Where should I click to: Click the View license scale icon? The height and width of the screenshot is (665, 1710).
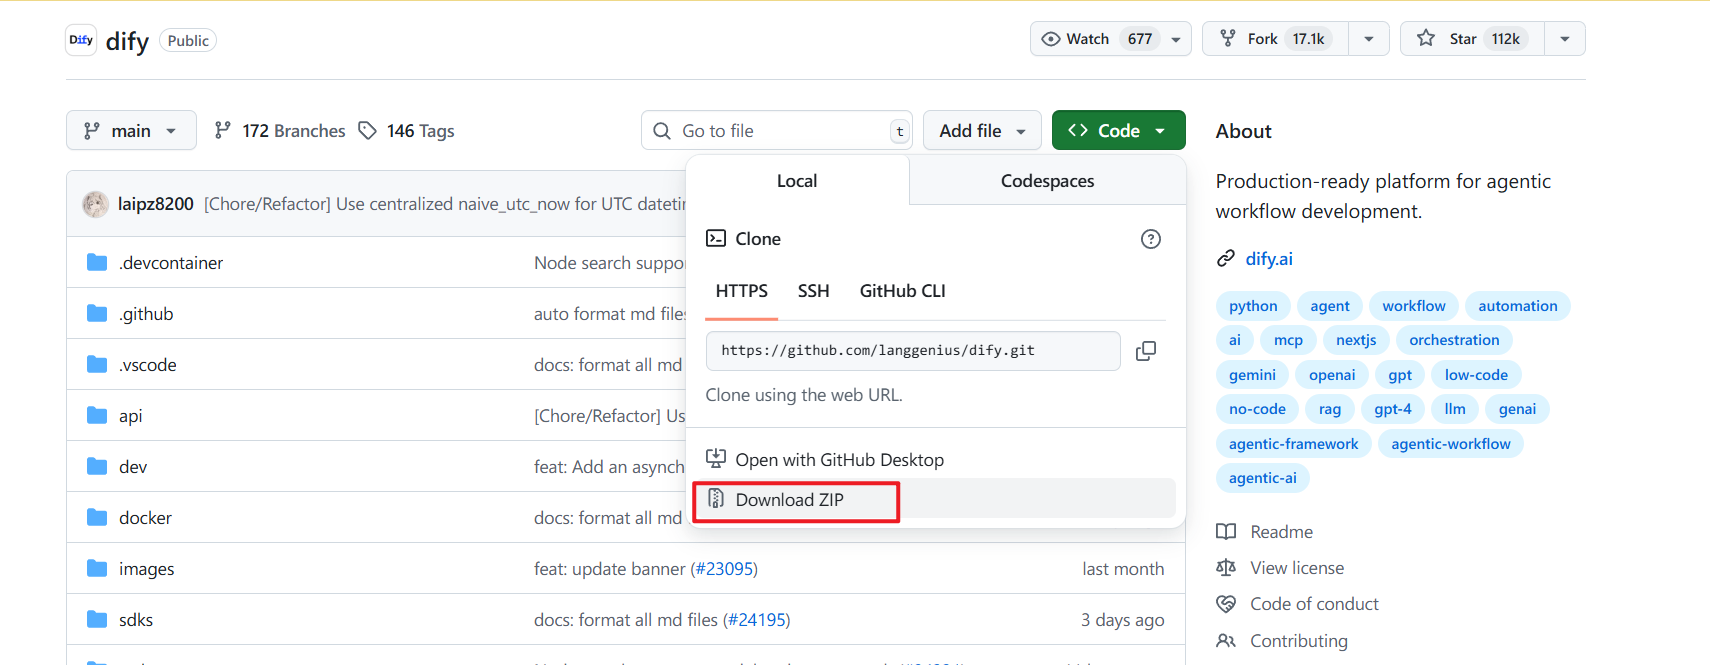coord(1226,568)
